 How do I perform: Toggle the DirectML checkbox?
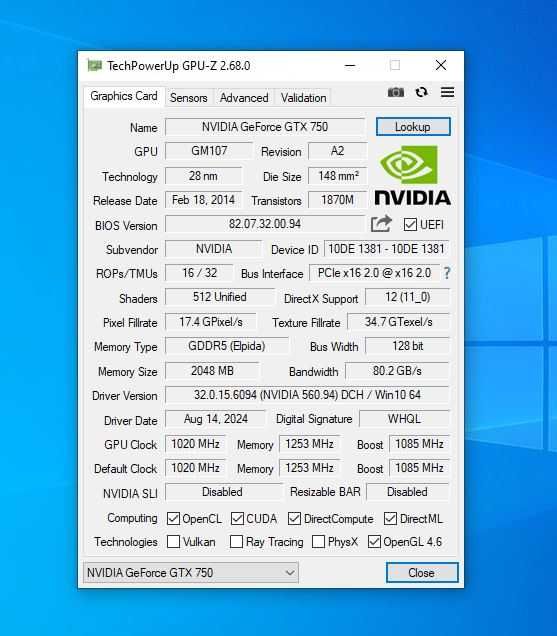(390, 518)
